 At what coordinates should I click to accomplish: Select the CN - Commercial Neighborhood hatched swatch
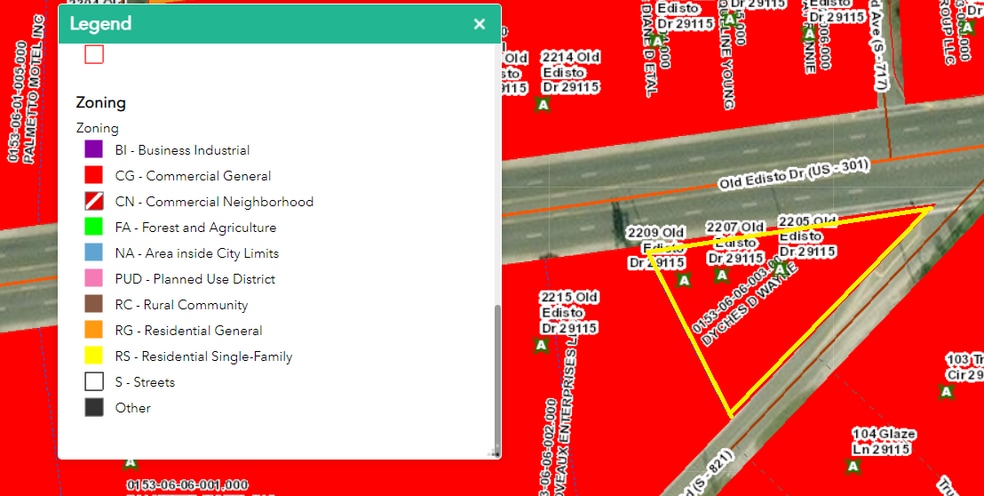(94, 202)
